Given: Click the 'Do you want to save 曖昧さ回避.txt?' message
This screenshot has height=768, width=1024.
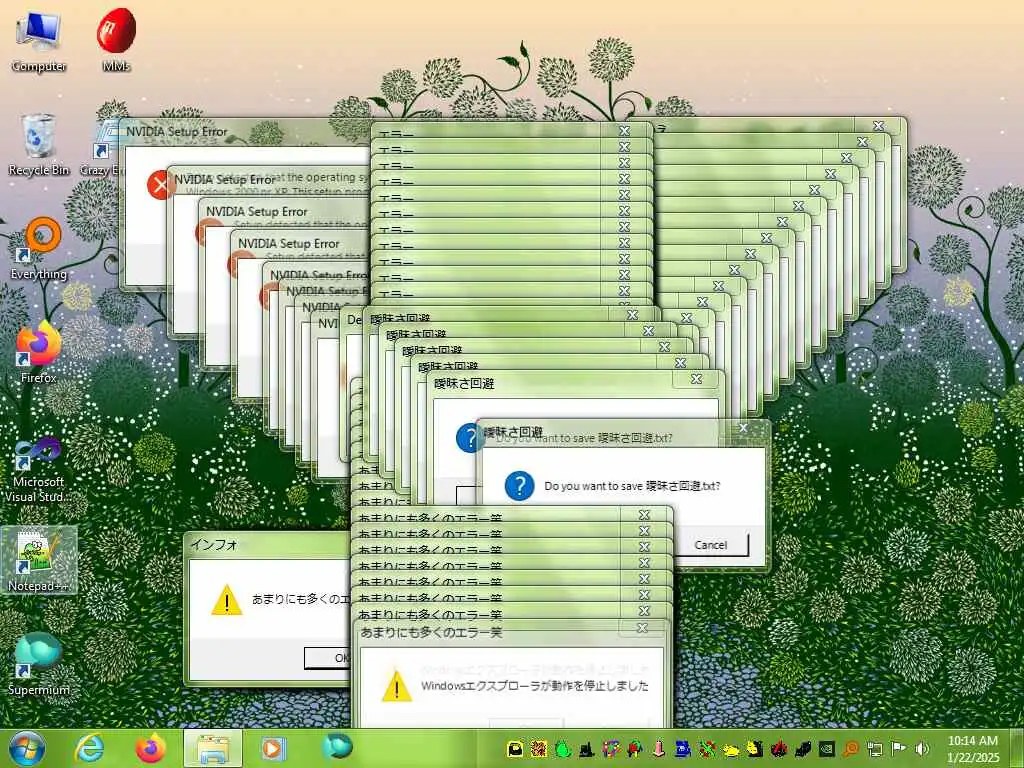Looking at the screenshot, I should click(632, 486).
